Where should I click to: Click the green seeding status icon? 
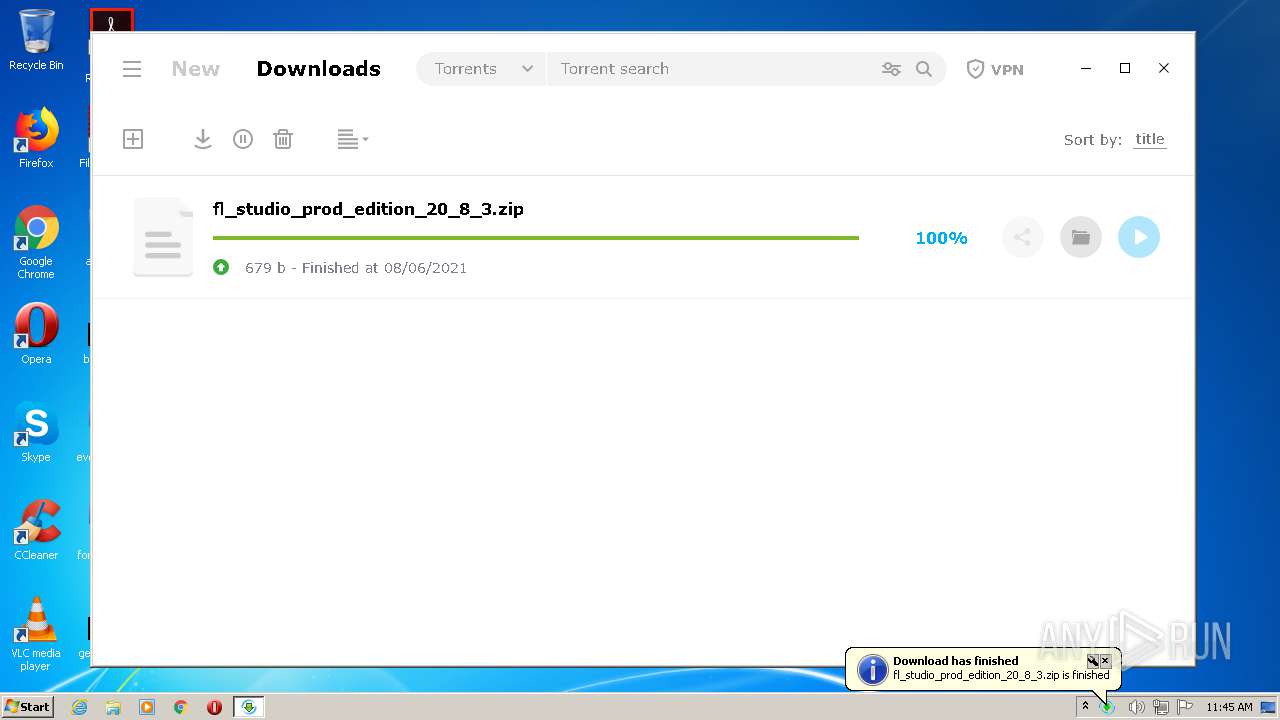click(221, 267)
